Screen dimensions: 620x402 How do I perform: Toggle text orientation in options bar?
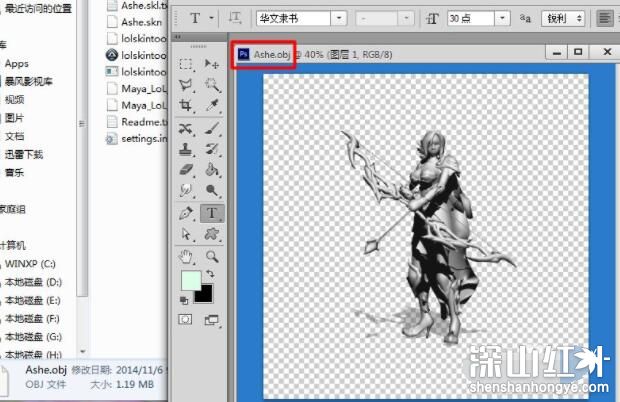235,18
